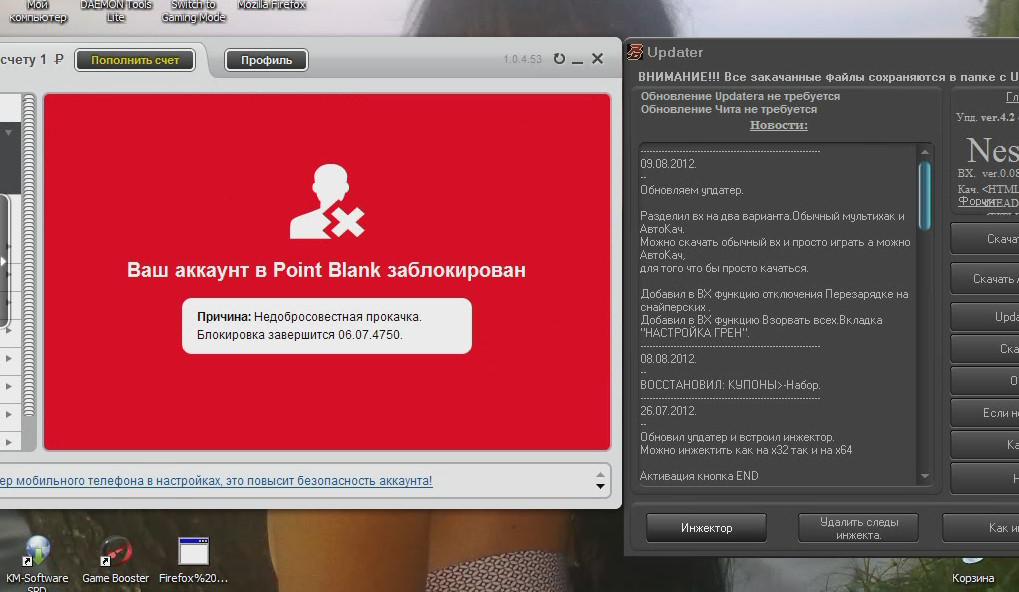Click the down arrow of the launcher news ticker
The height and width of the screenshot is (592, 1019).
600,486
